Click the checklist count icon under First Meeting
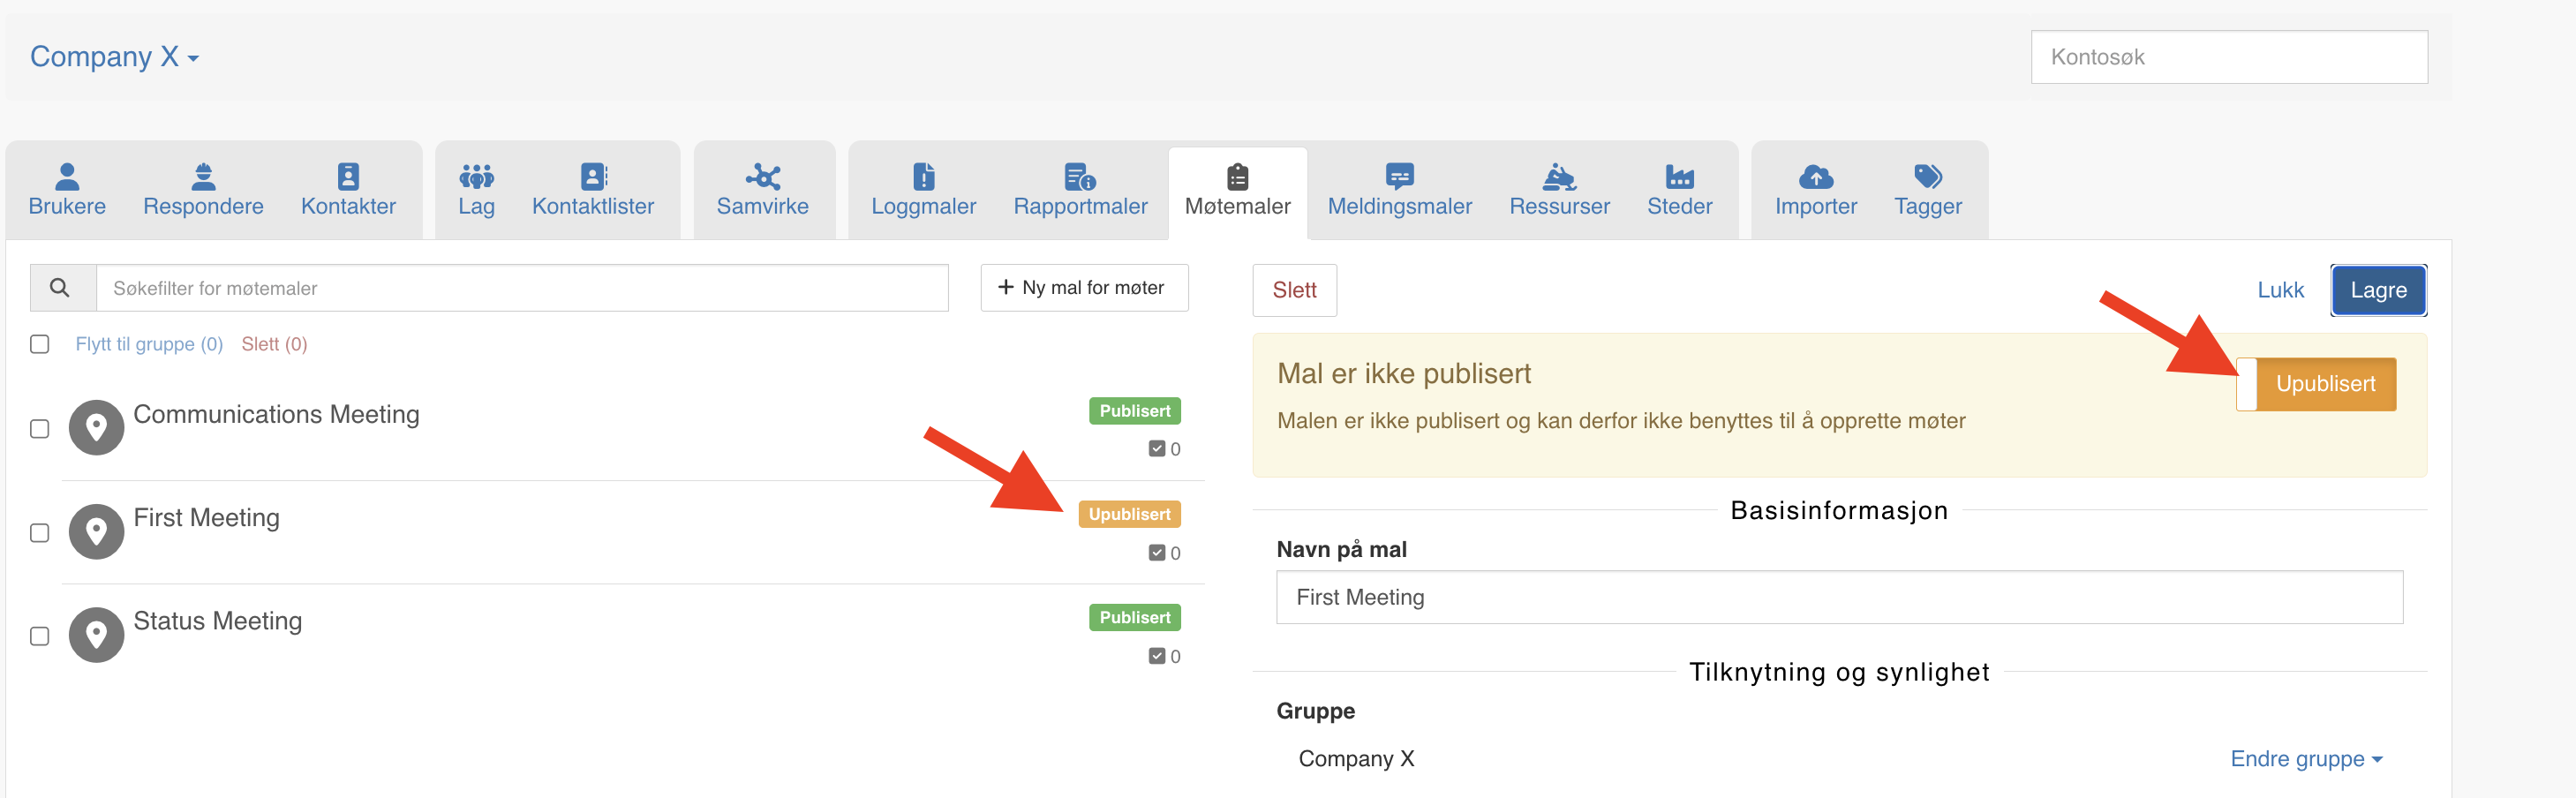Image resolution: width=2576 pixels, height=798 pixels. coord(1157,553)
